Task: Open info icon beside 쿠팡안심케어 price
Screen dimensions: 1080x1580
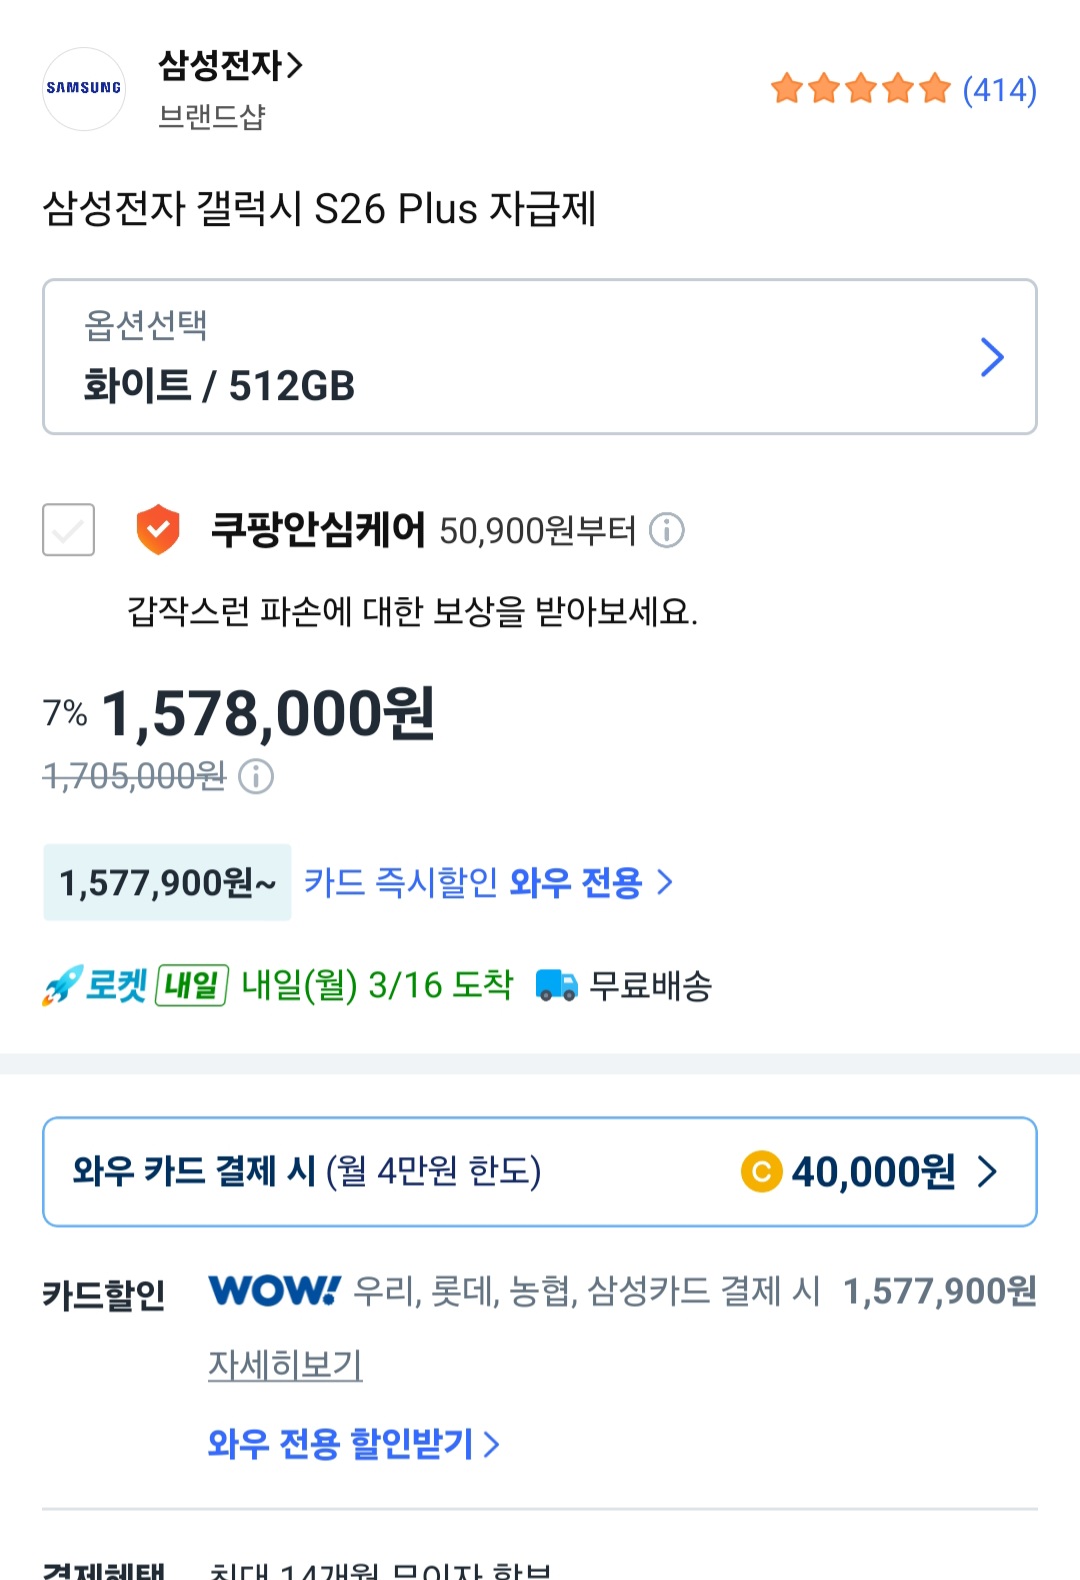Action: click(x=667, y=530)
